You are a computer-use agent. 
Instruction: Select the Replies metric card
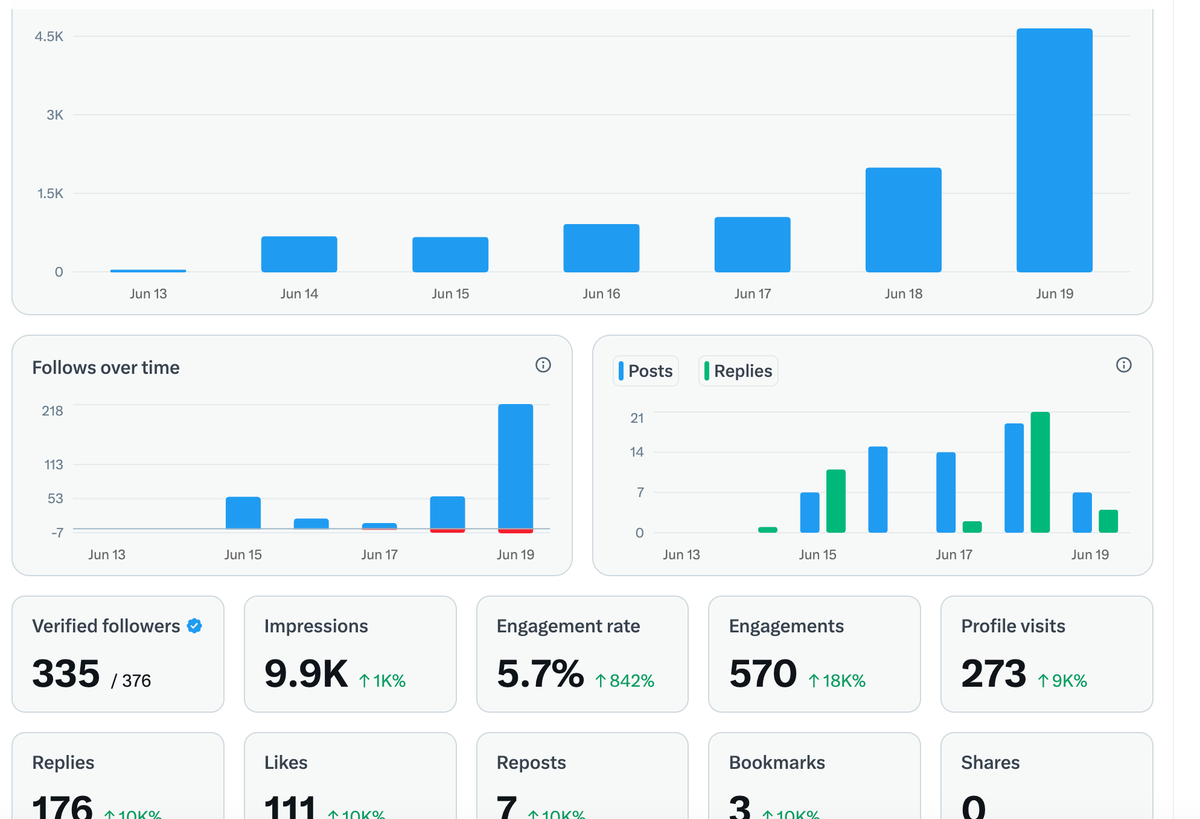click(x=118, y=776)
